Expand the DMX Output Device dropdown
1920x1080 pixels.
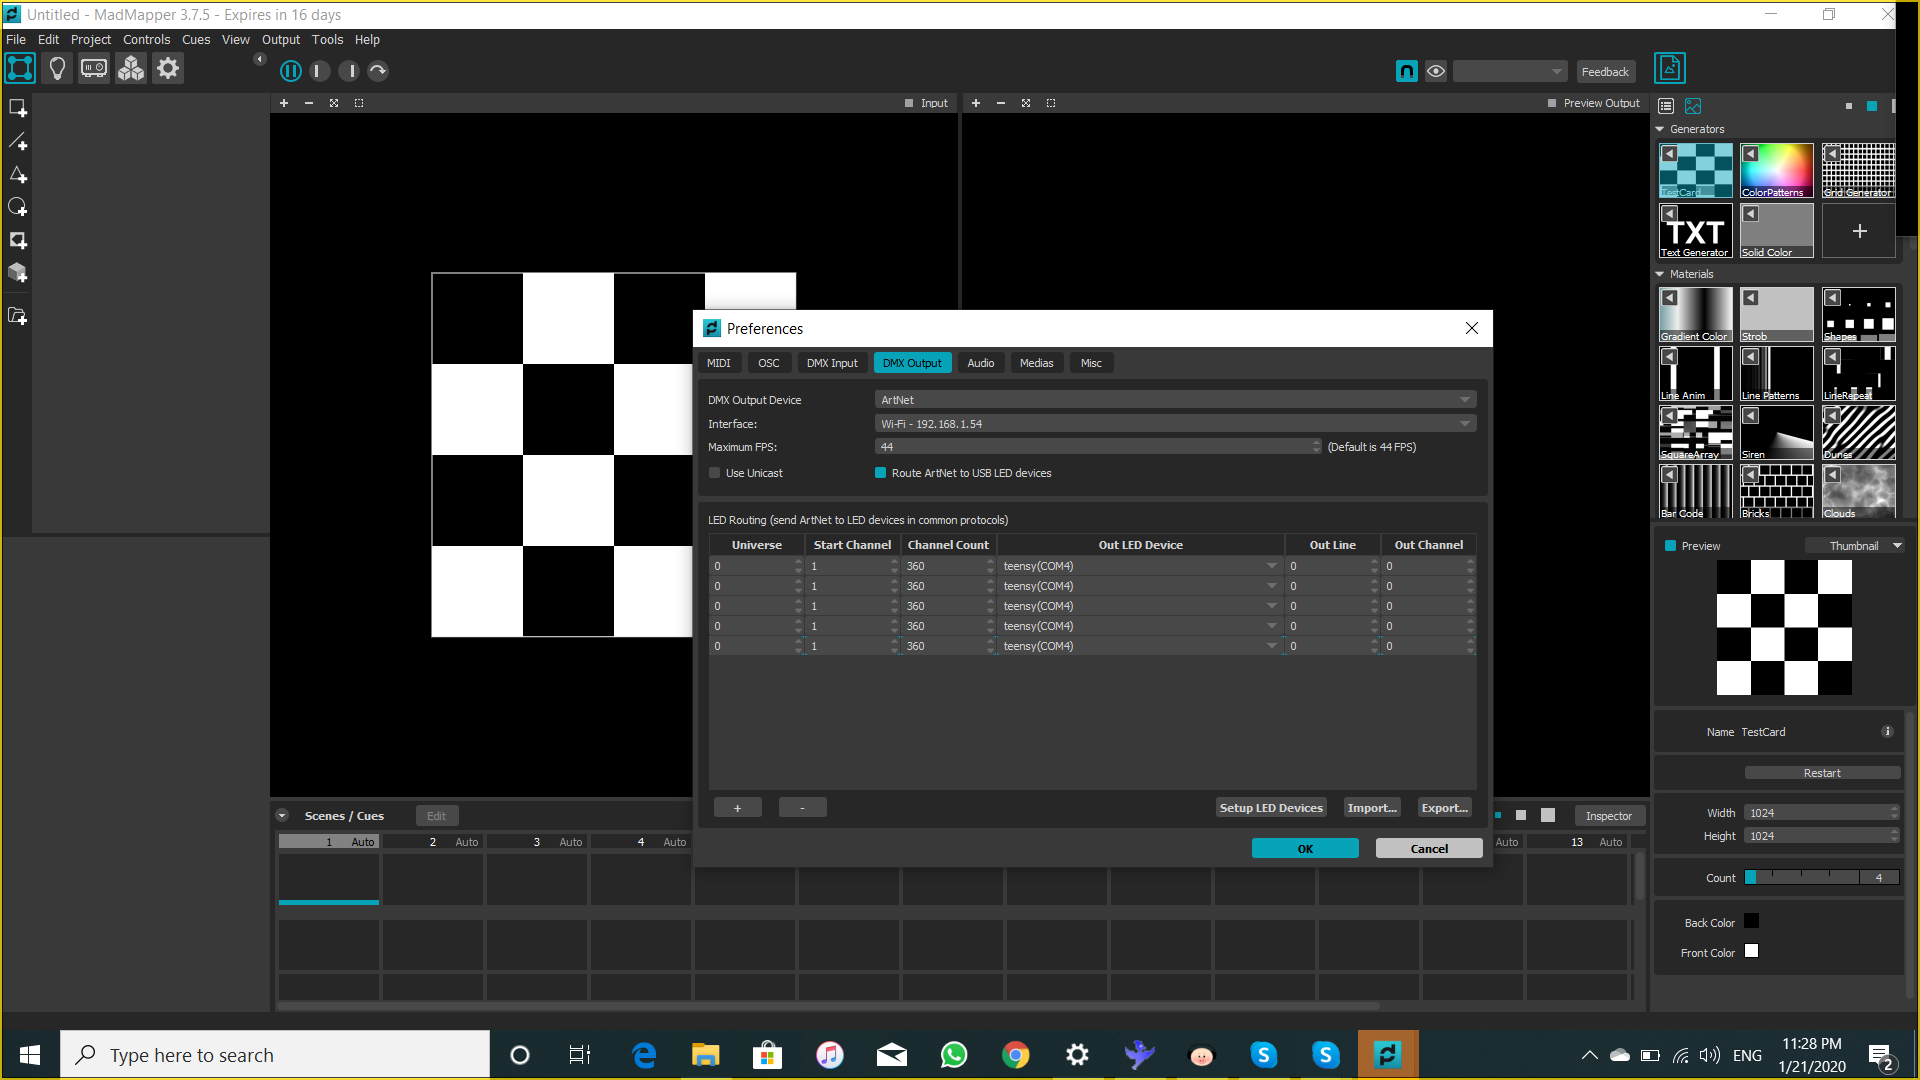coord(1465,400)
